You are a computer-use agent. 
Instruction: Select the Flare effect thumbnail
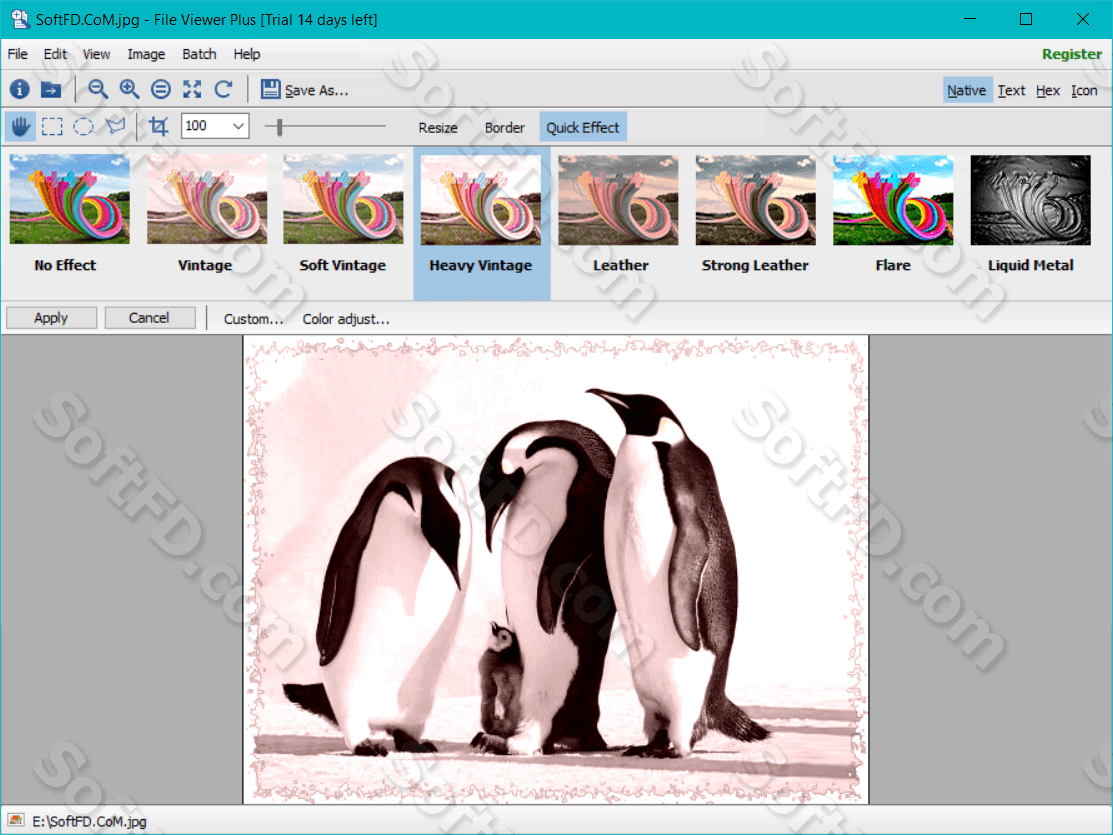(893, 200)
